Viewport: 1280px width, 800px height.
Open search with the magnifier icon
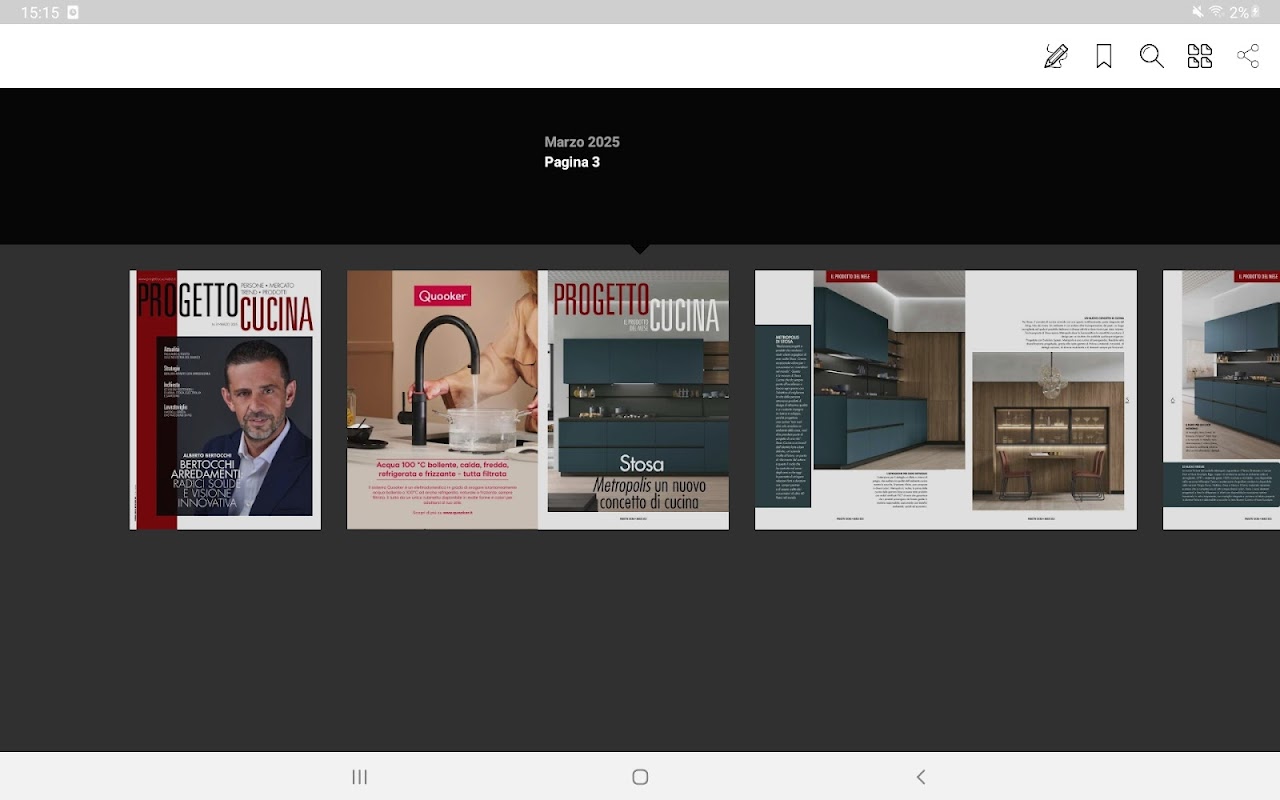1152,56
